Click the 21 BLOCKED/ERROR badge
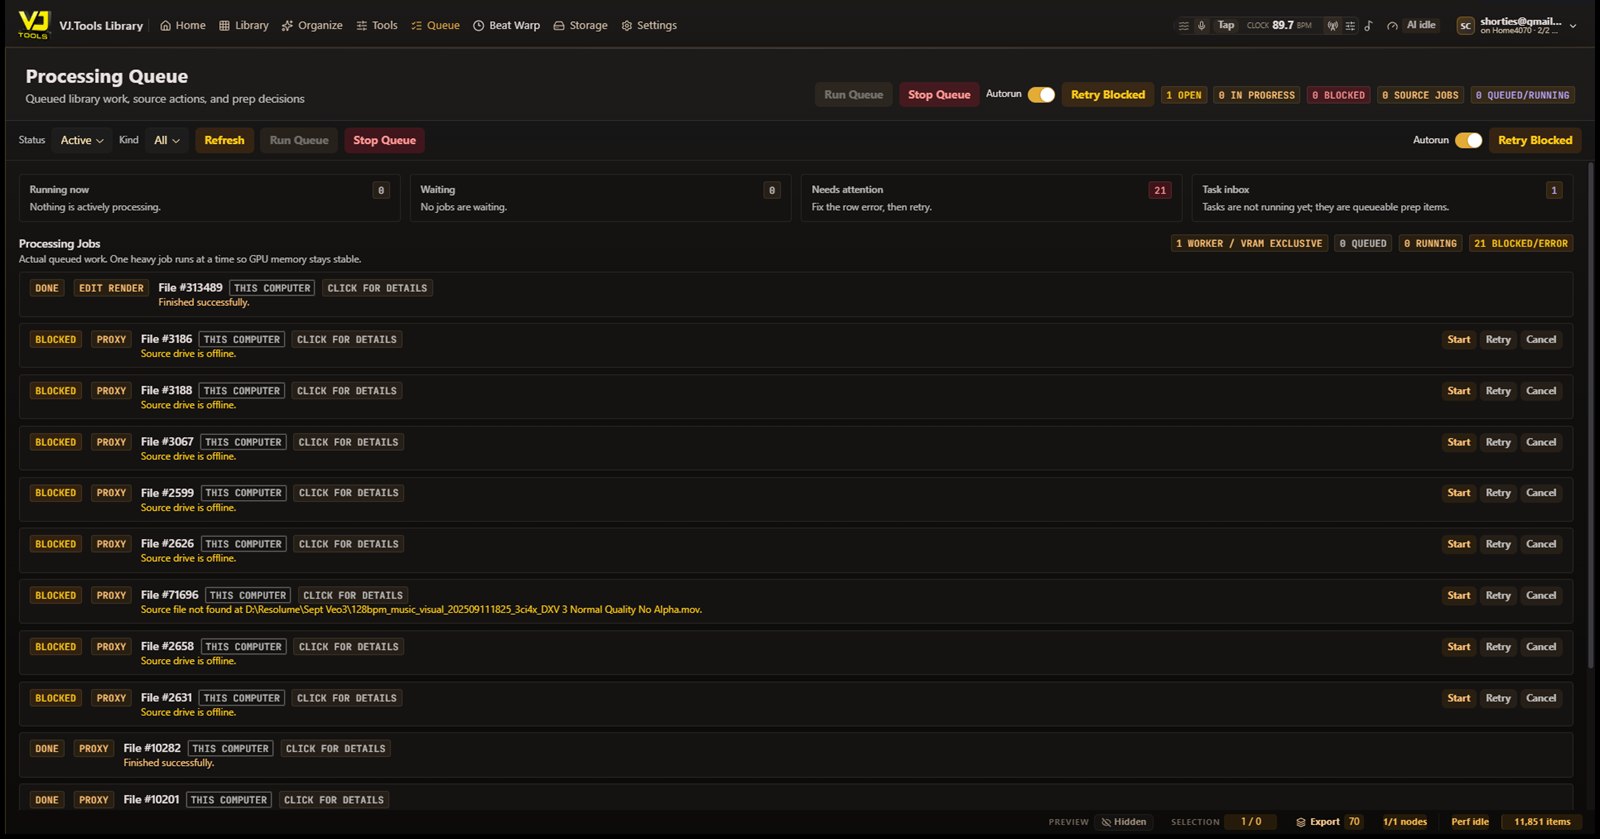 coord(1521,244)
